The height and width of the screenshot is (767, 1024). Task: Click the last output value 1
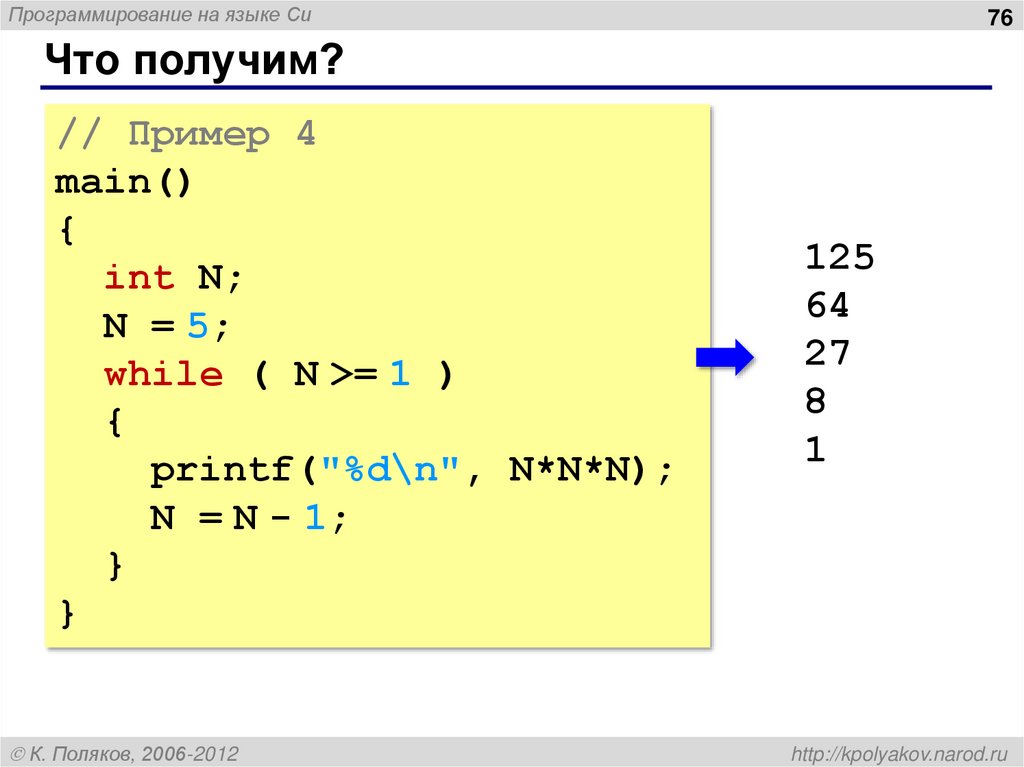pyautogui.click(x=816, y=449)
